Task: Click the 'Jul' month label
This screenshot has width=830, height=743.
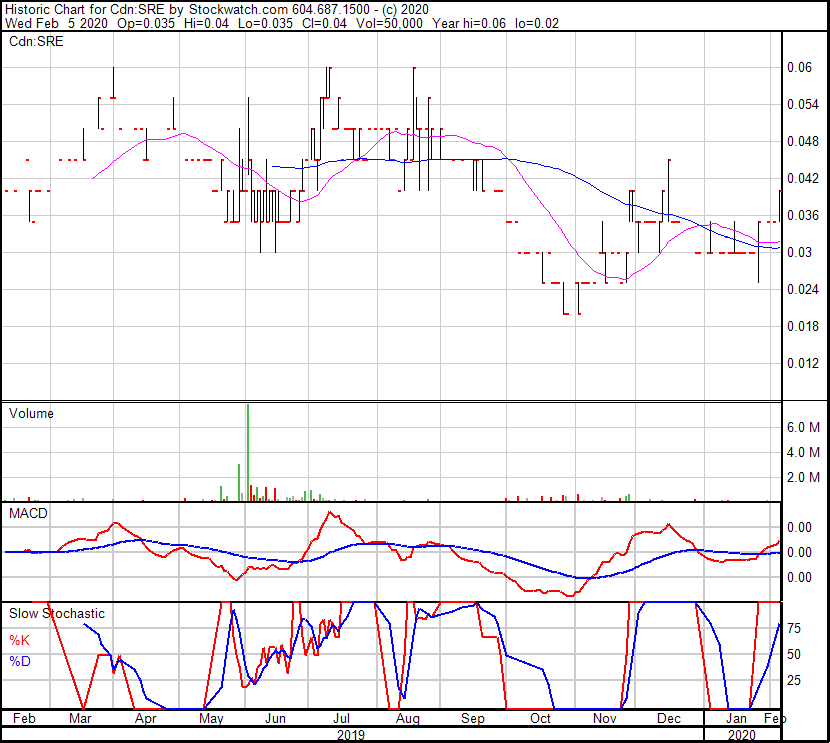Action: 341,719
